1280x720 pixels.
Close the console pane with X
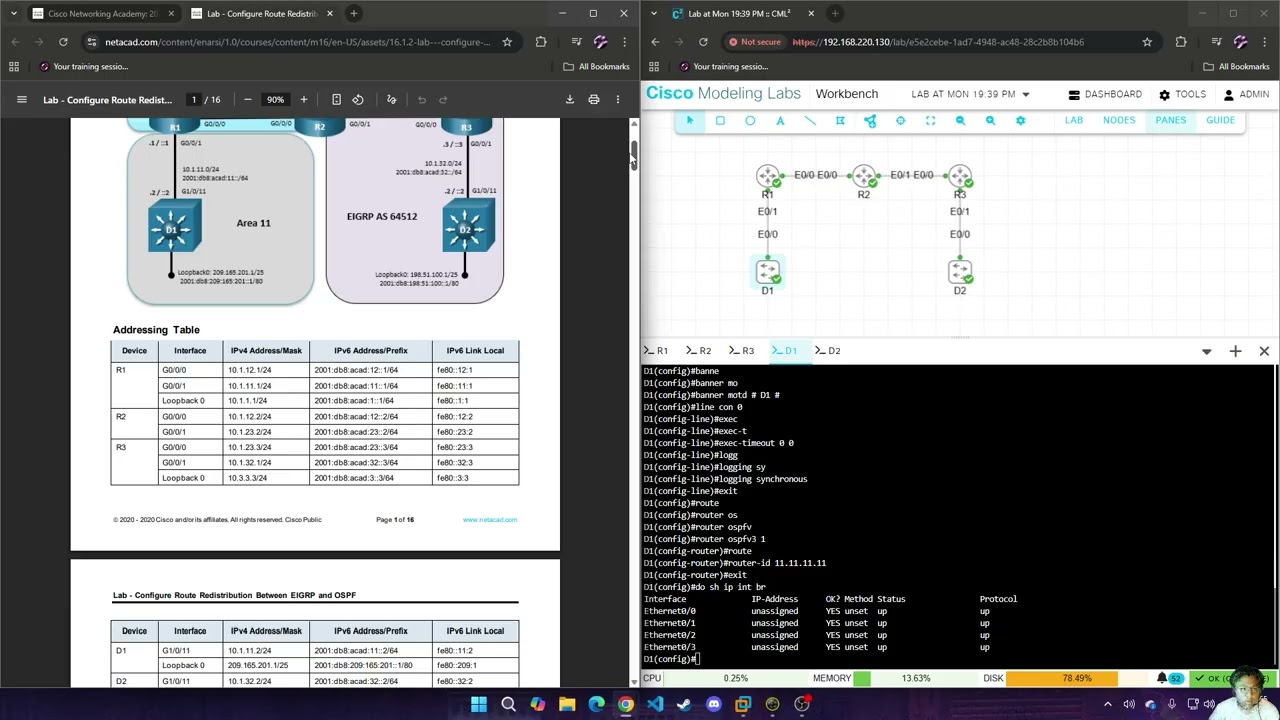pos(1264,351)
